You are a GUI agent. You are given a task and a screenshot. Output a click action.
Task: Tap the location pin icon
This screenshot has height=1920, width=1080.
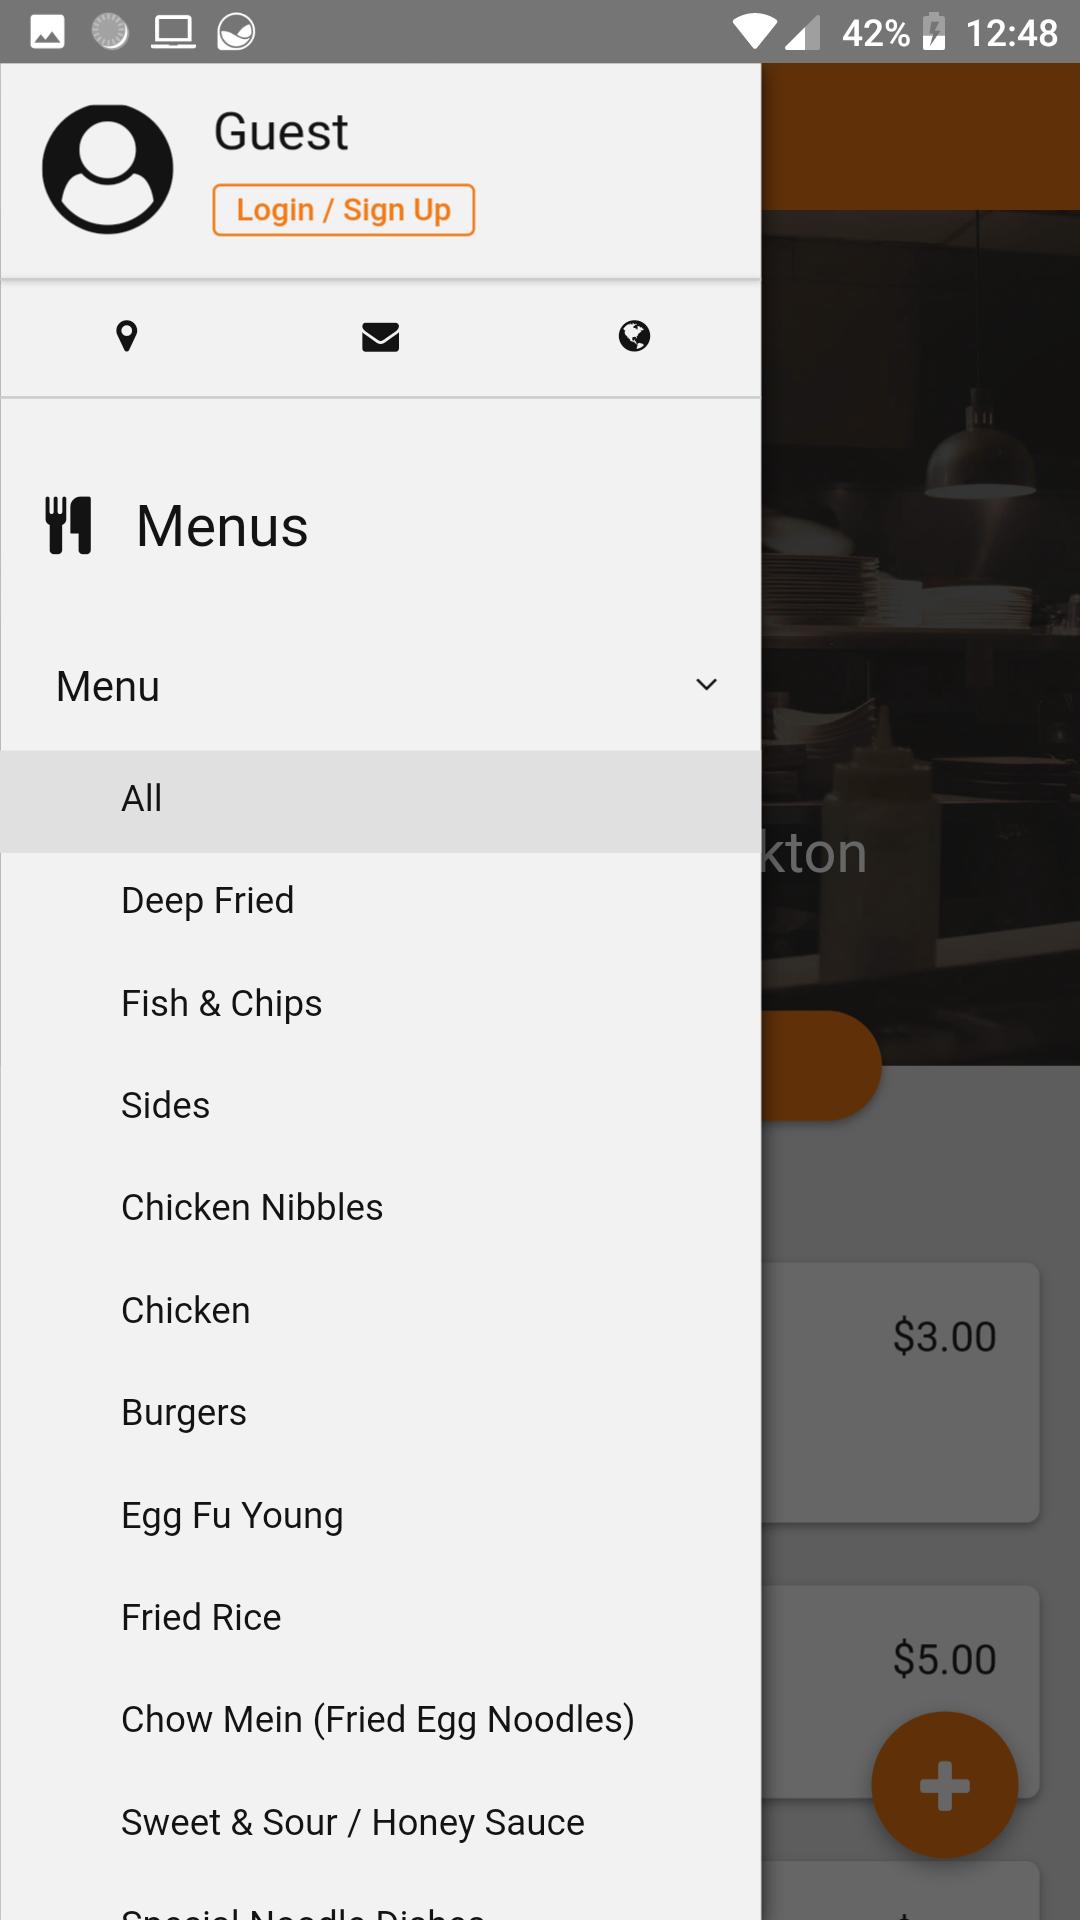pos(126,336)
